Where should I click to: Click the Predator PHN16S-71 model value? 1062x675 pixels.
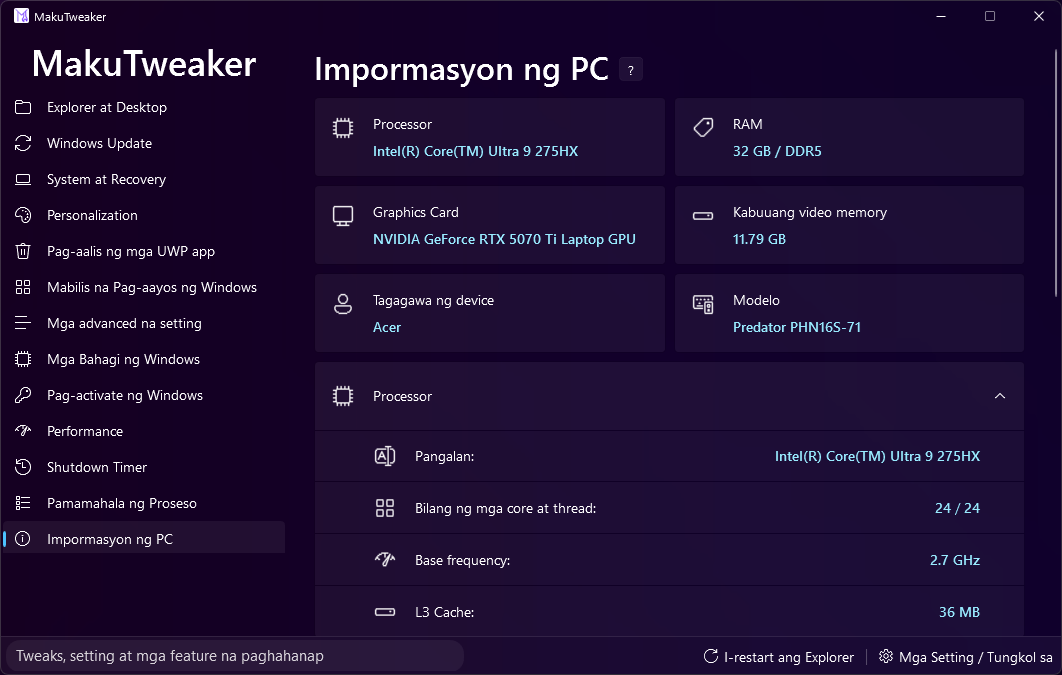click(x=796, y=327)
